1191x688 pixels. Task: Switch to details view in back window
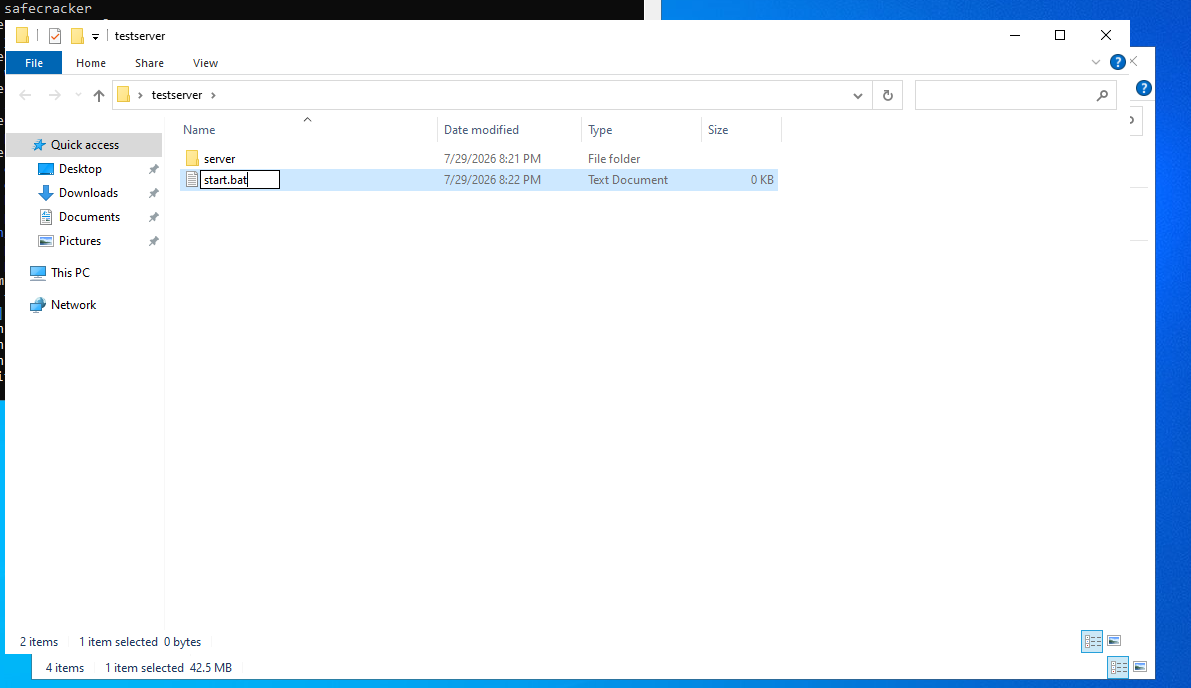(1118, 667)
